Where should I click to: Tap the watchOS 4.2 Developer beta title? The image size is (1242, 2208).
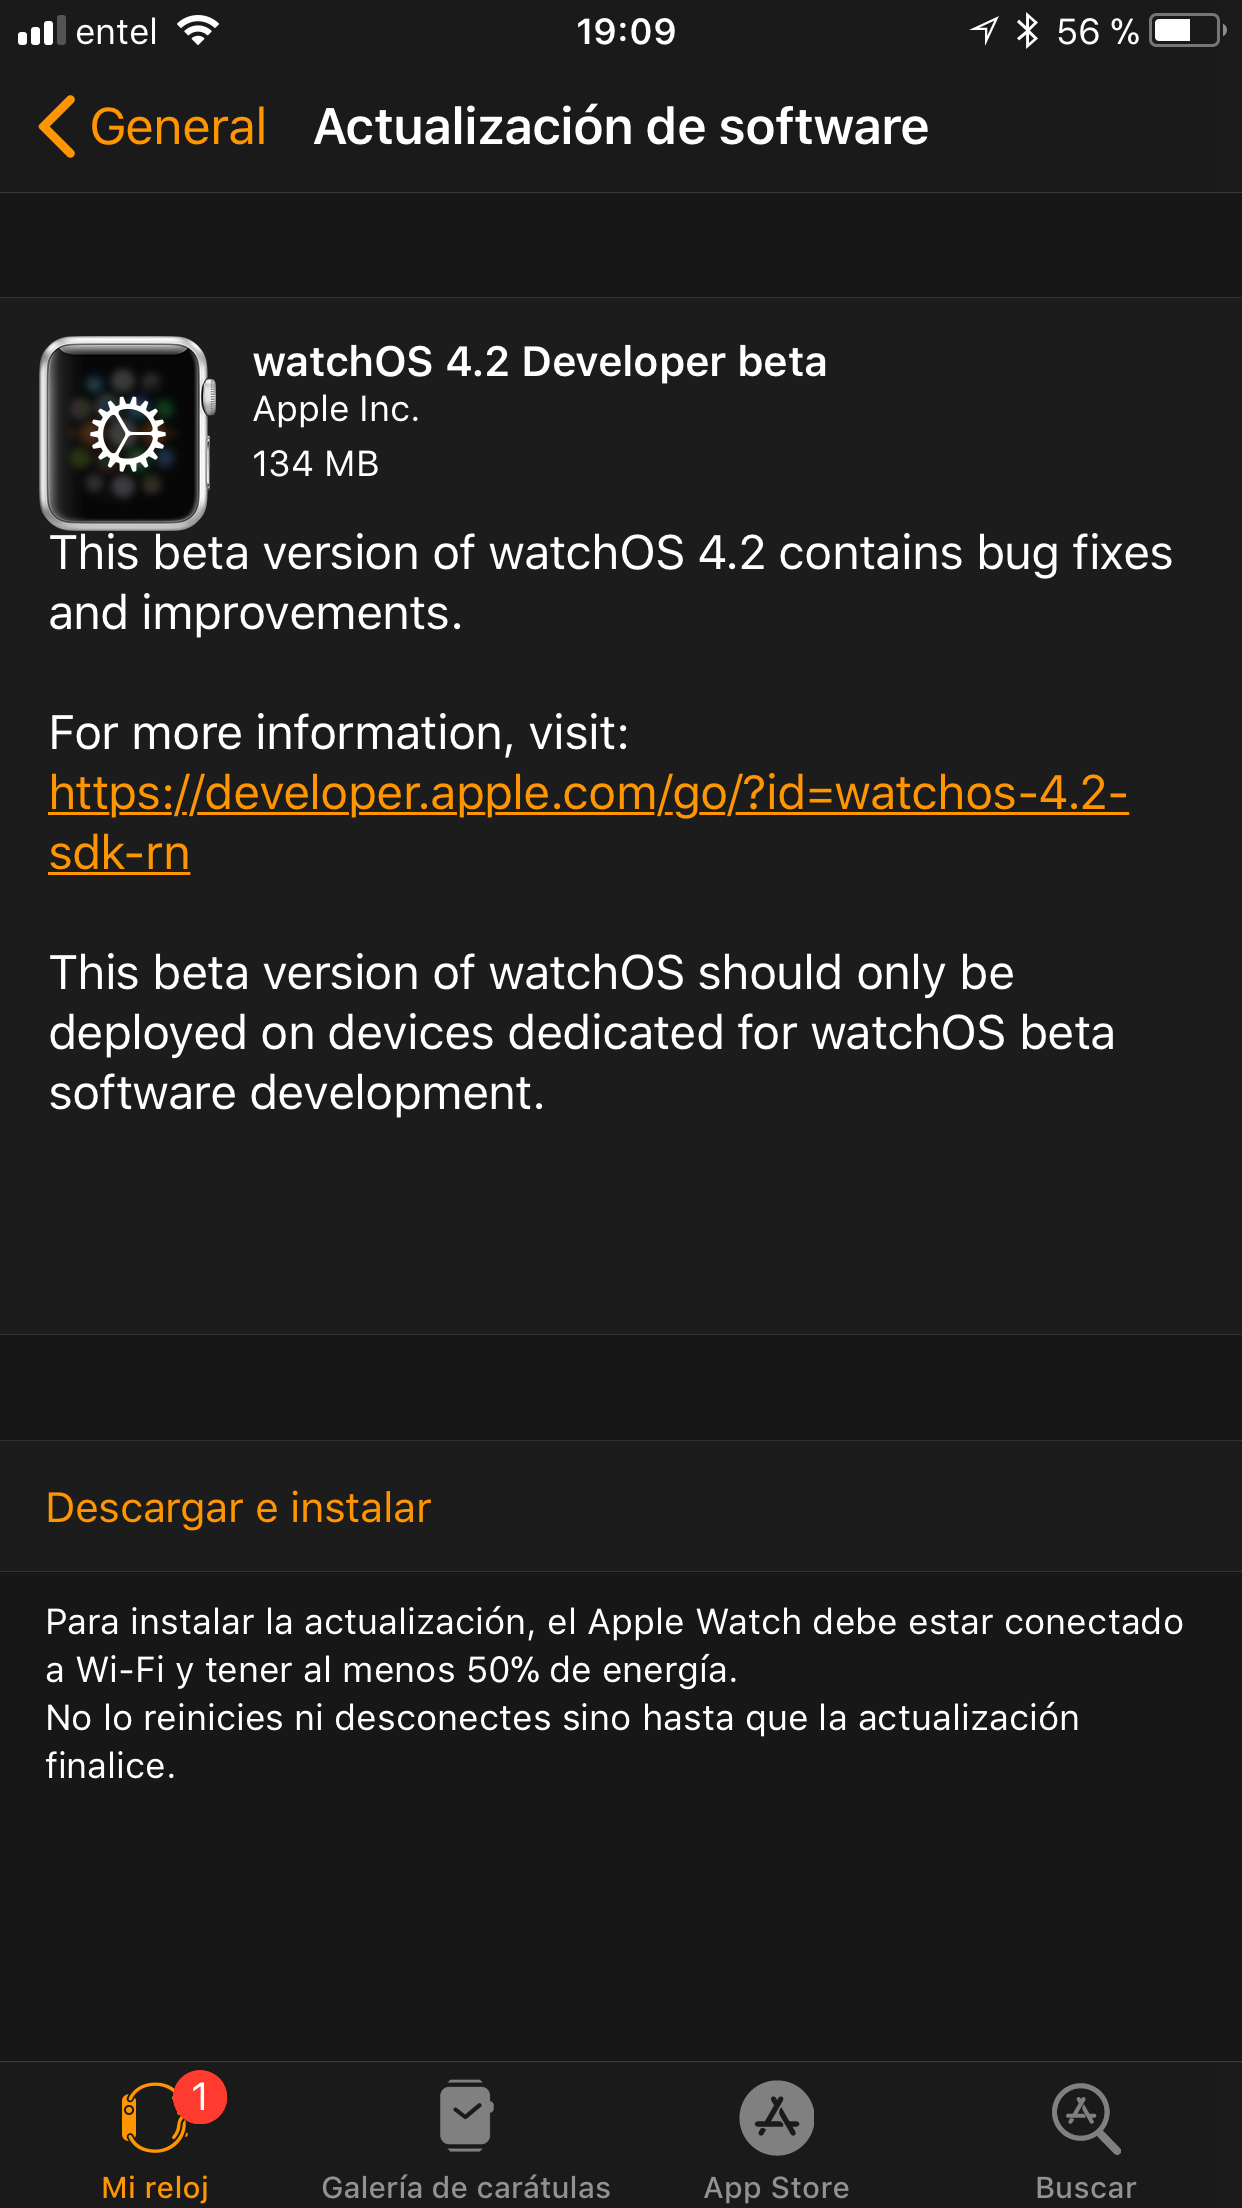(x=540, y=362)
